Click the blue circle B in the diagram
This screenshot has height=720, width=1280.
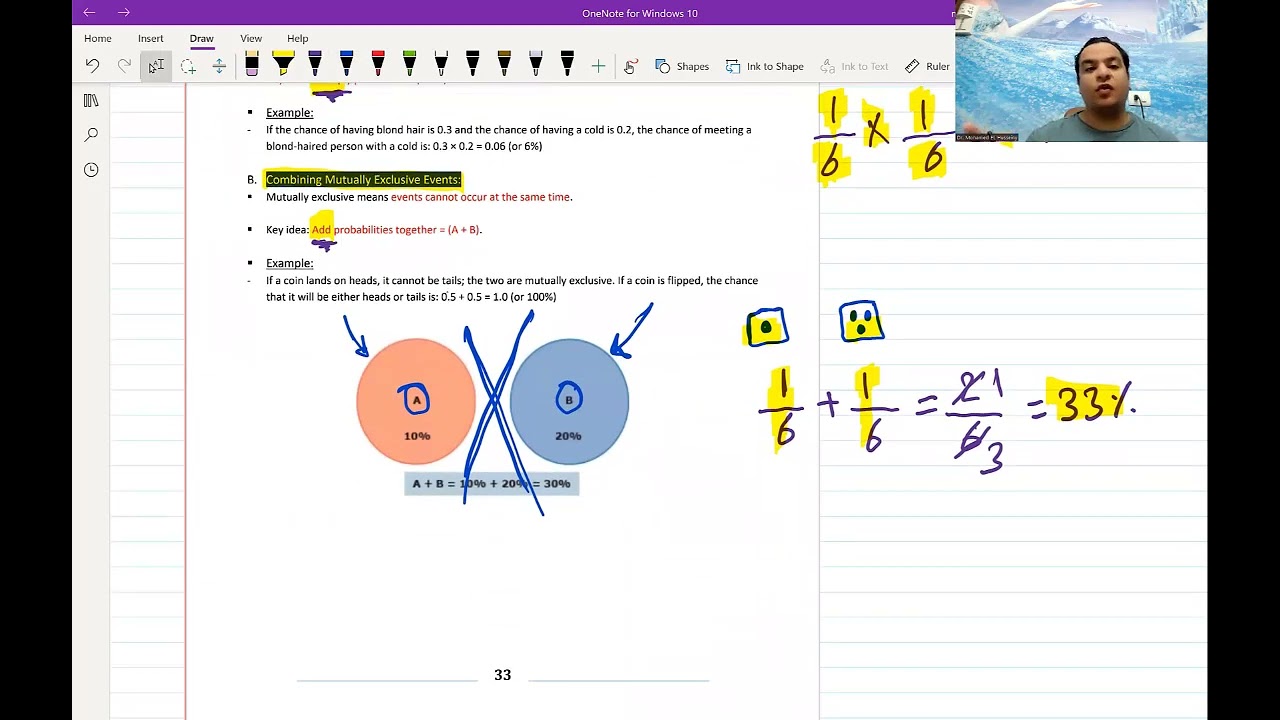[x=569, y=401]
